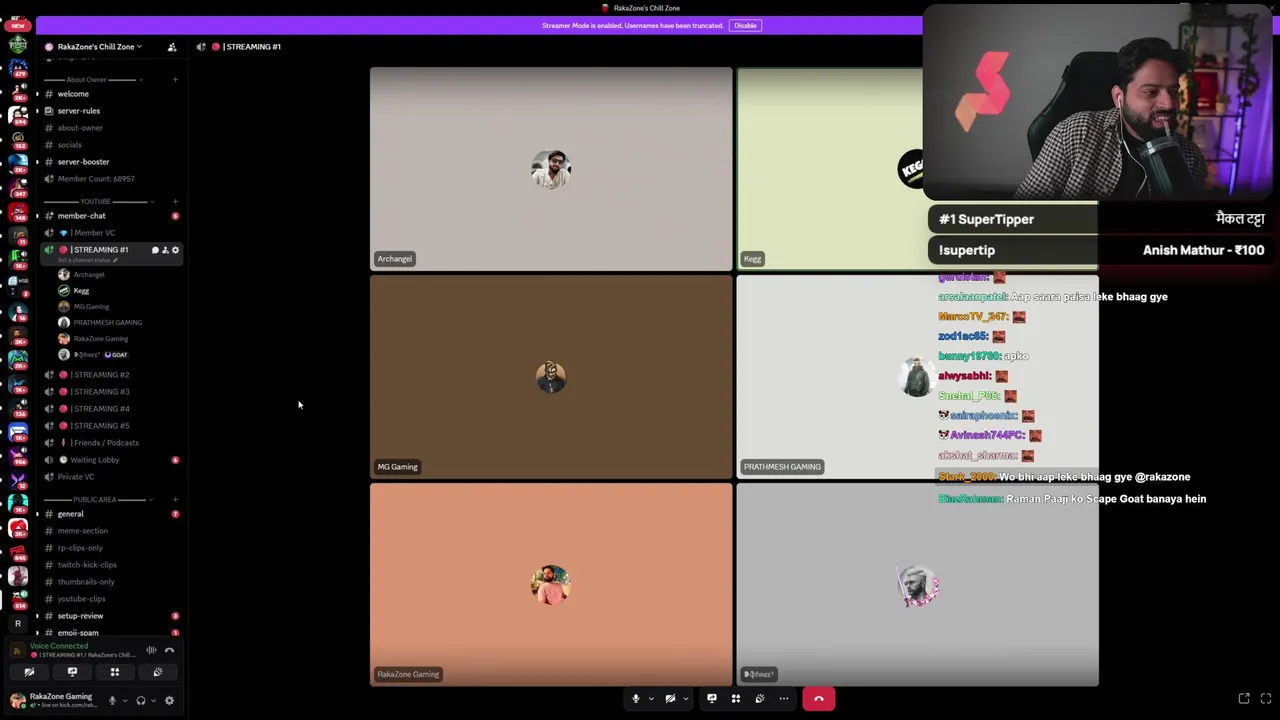Viewport: 1280px width, 720px height.
Task: Mute microphone in user panel
Action: [x=112, y=701]
